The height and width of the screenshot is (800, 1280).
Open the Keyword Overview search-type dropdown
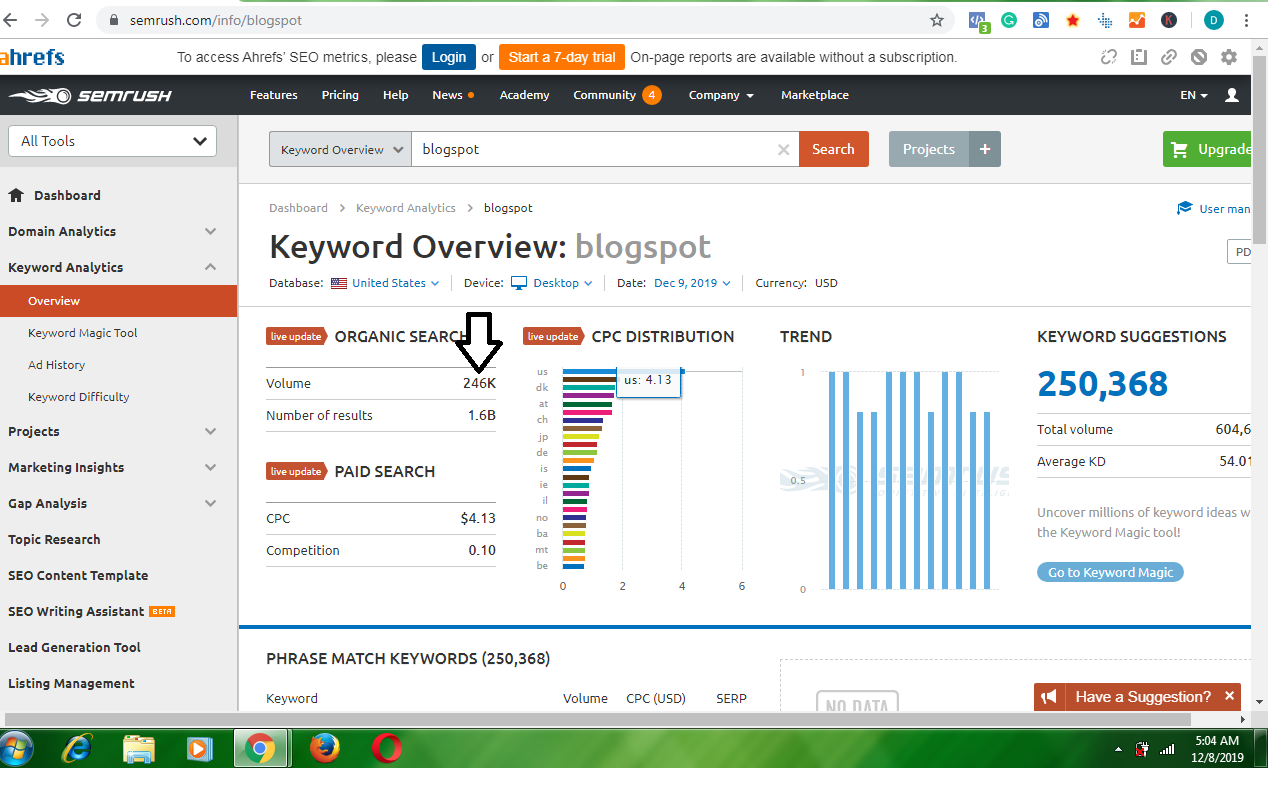[340, 149]
